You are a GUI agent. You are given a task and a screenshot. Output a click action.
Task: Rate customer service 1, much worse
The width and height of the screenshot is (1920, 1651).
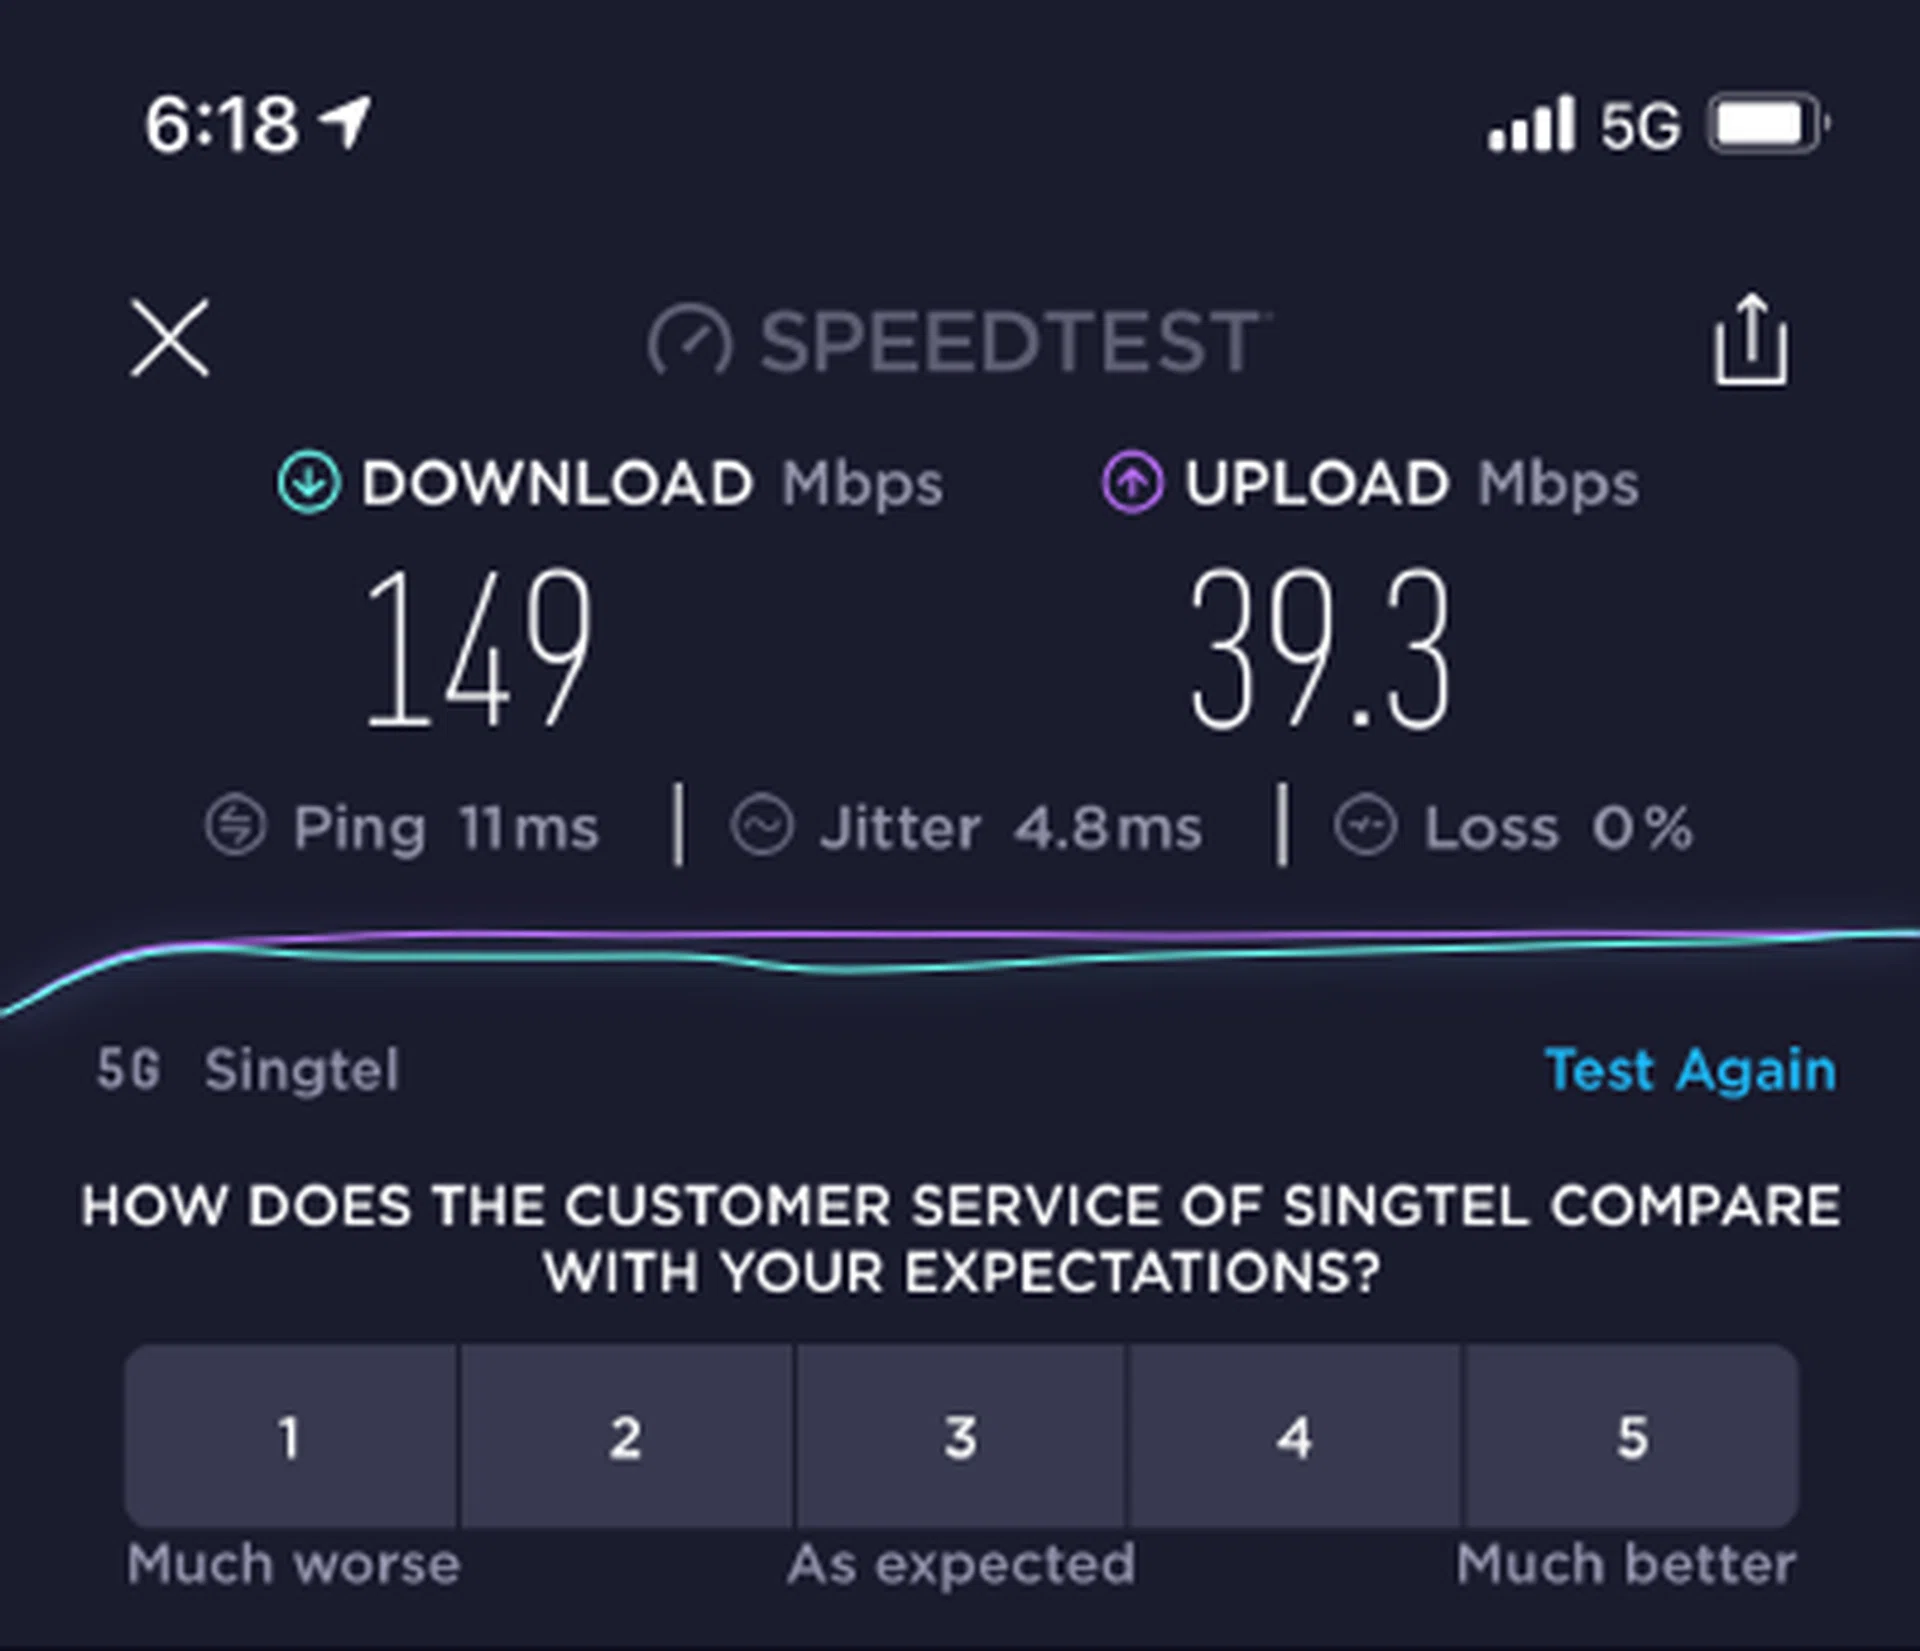coord(290,1436)
